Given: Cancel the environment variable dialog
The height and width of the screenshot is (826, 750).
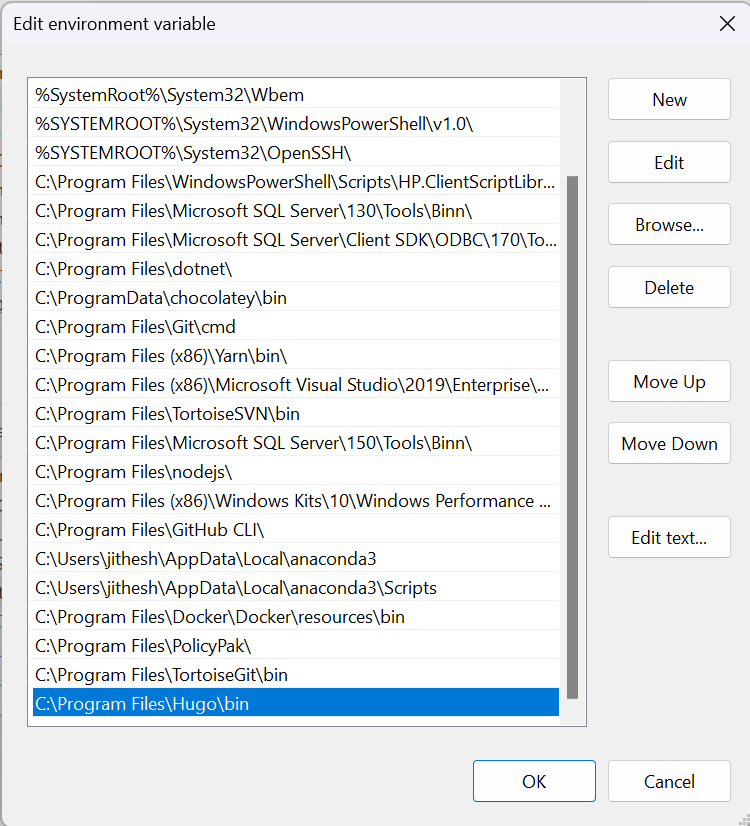Looking at the screenshot, I should click(x=669, y=782).
